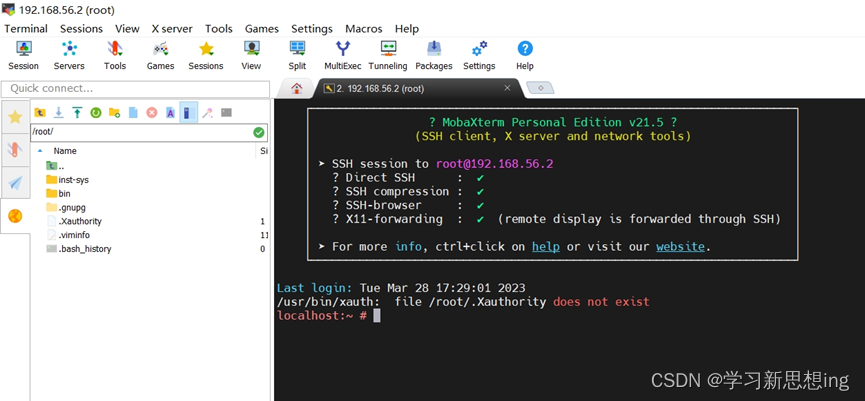Select the .viminfo file
The width and height of the screenshot is (865, 401).
tap(68, 235)
